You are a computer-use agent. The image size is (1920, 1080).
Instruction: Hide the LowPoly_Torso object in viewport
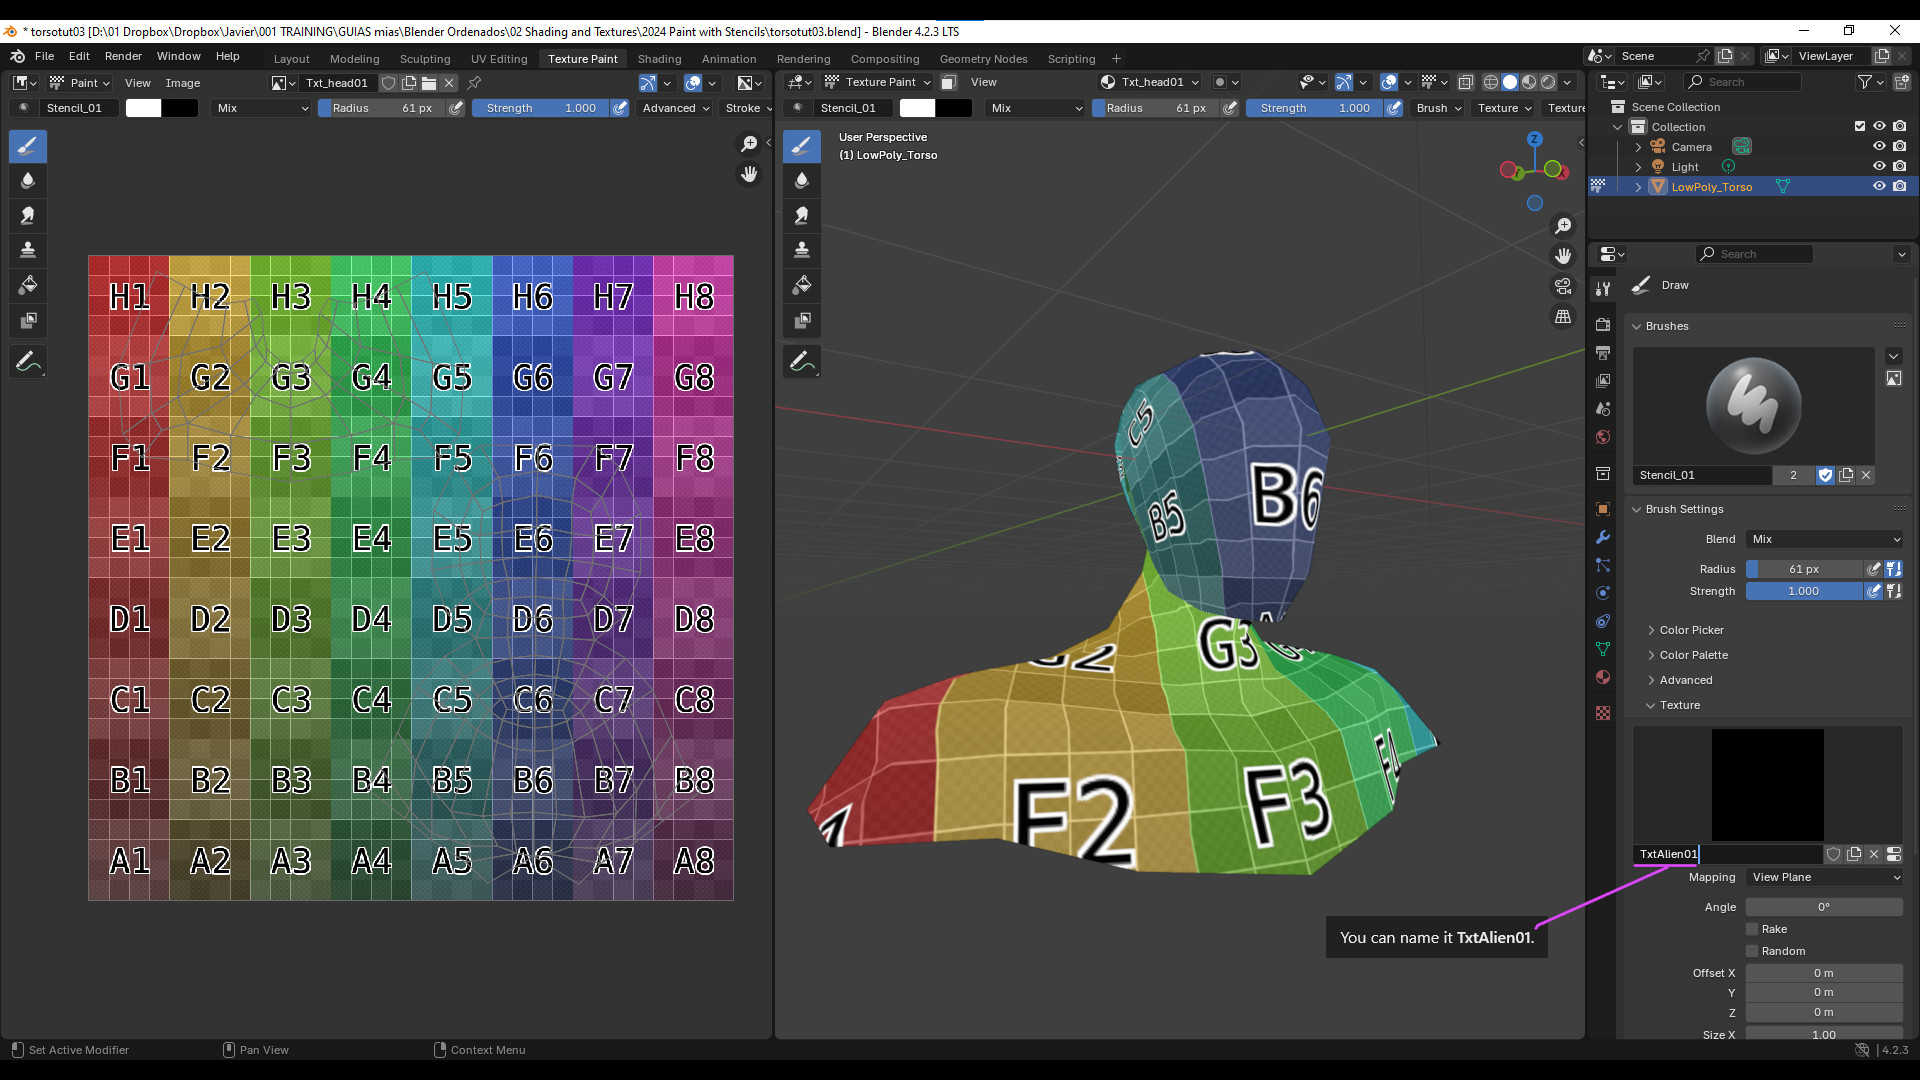pos(1879,186)
